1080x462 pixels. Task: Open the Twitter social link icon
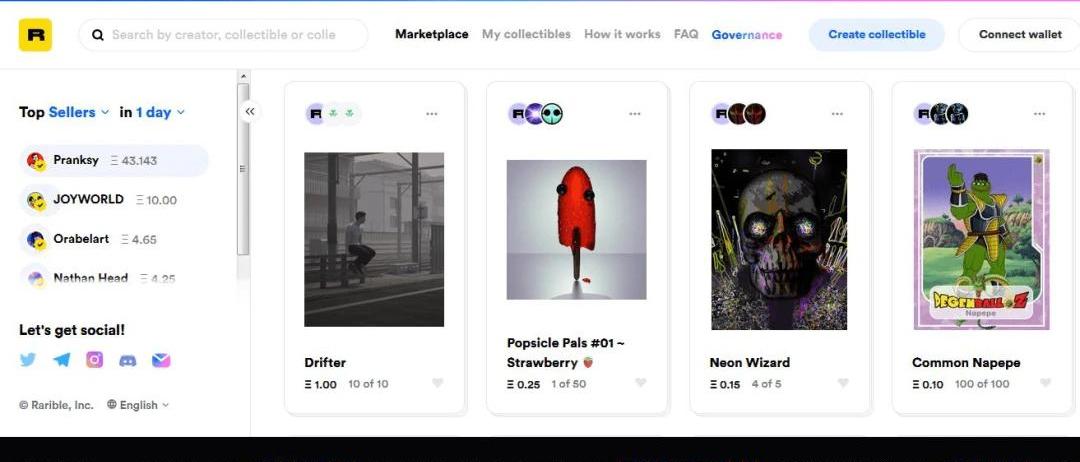pyautogui.click(x=28, y=360)
